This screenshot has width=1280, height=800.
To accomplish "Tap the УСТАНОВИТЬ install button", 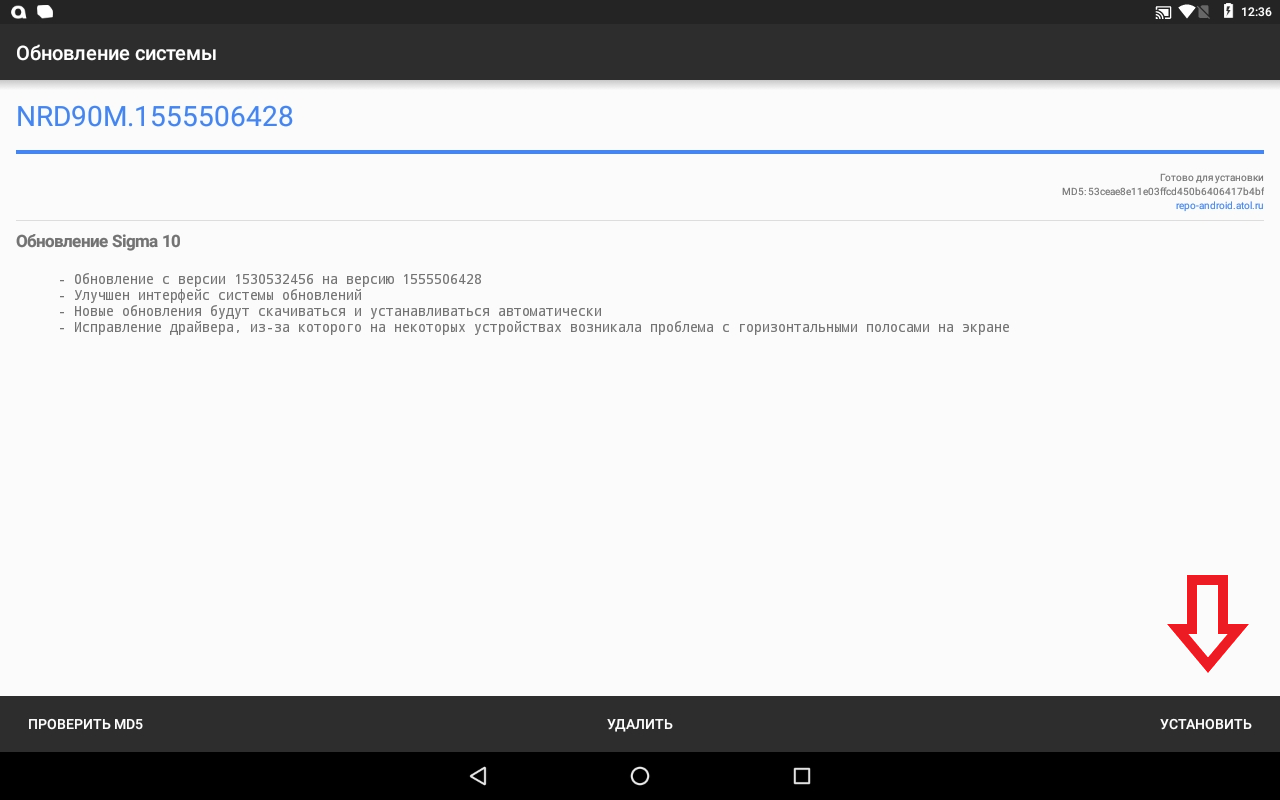I will (x=1205, y=724).
